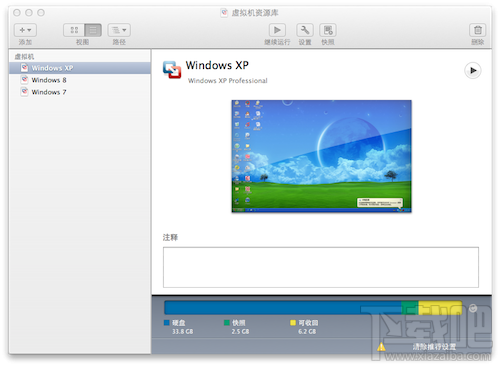Click the yellow warning triangle icon

381,347
